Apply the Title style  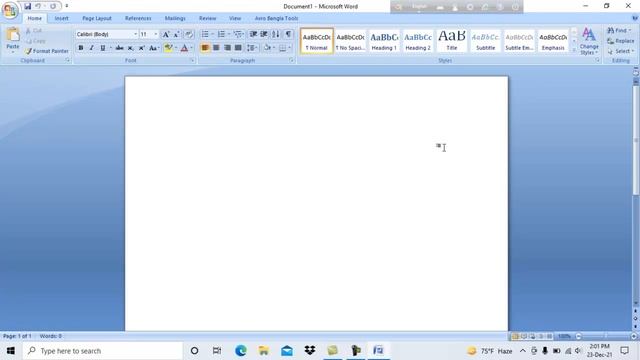tap(452, 40)
